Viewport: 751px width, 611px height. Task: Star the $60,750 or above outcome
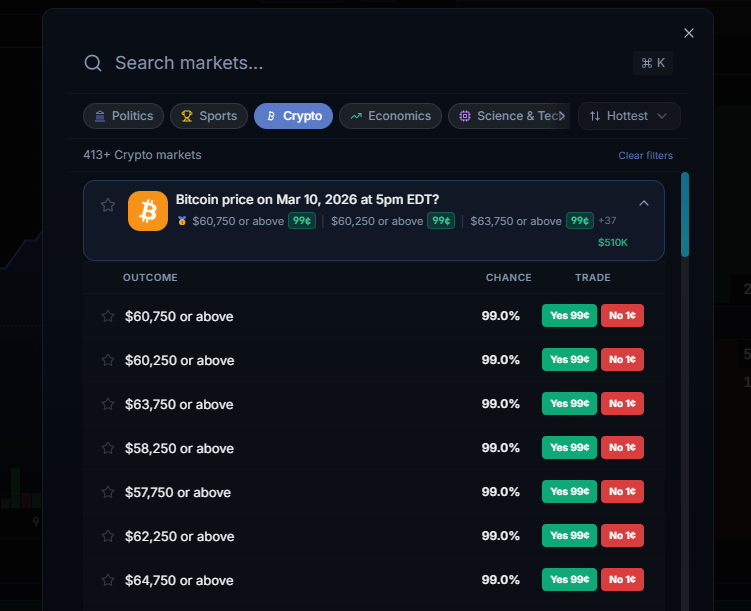pyautogui.click(x=108, y=316)
